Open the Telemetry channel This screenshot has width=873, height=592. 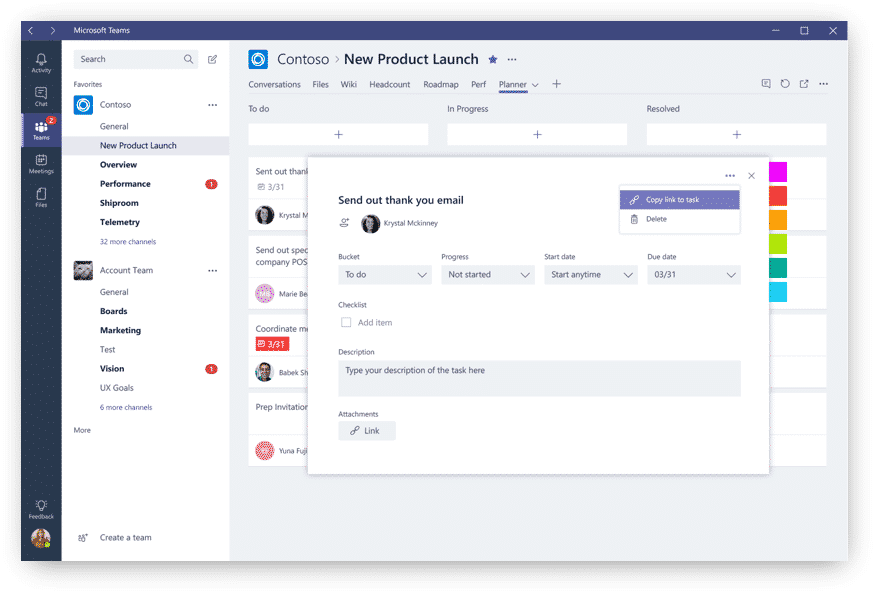tap(120, 222)
